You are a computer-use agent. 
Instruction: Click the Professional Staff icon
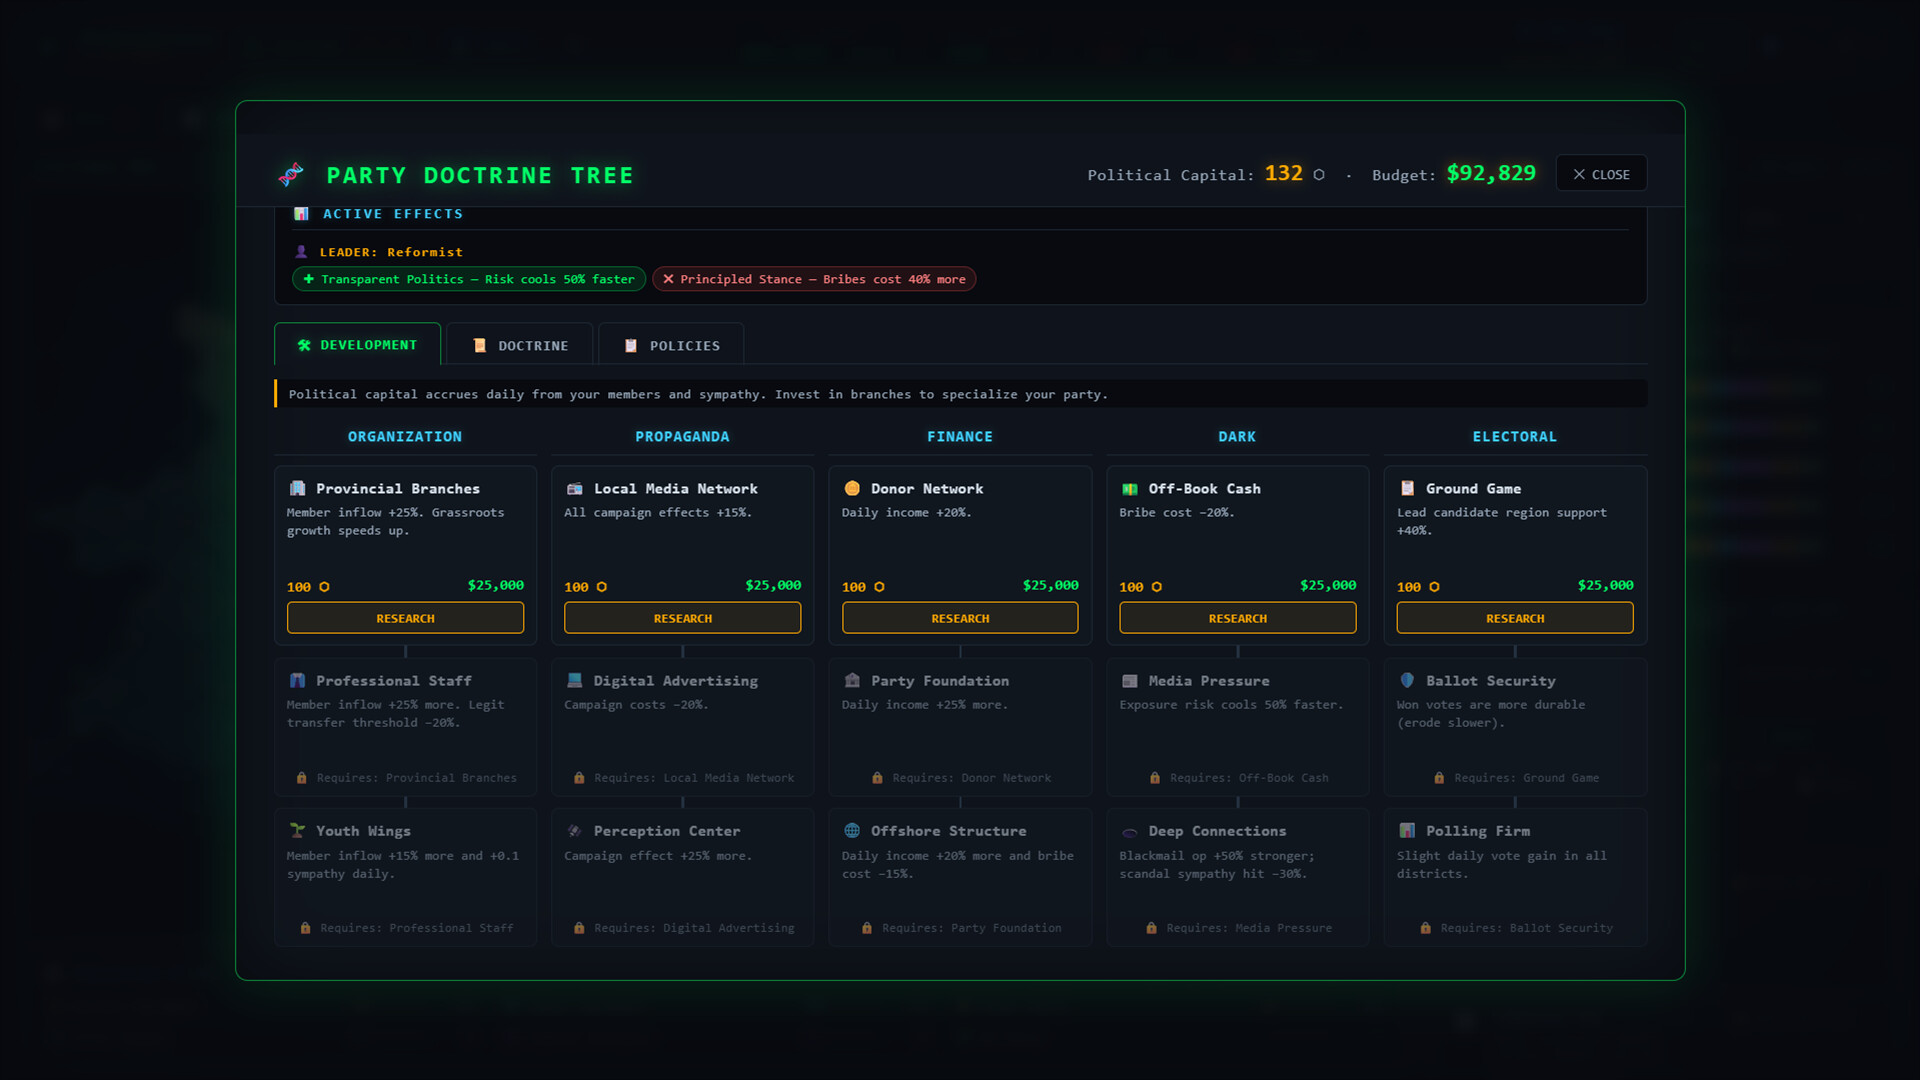297,681
